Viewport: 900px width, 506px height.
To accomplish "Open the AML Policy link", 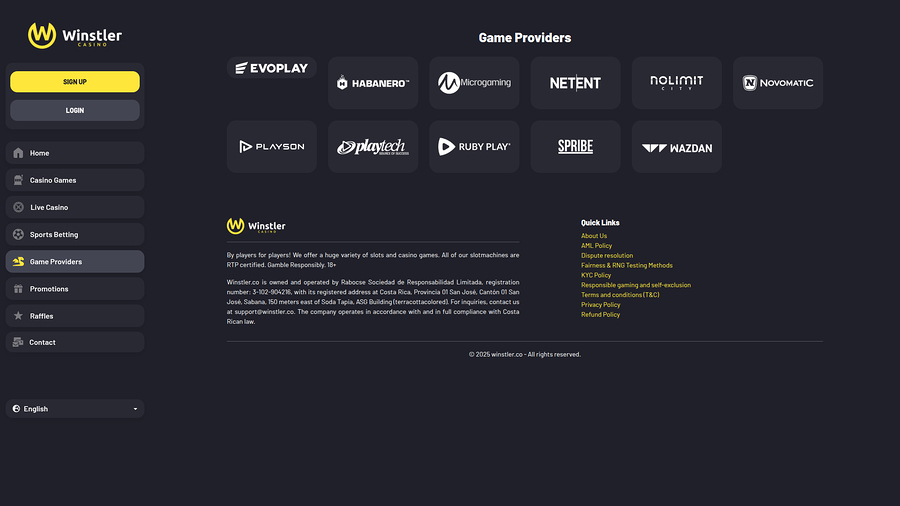I will pyautogui.click(x=596, y=246).
